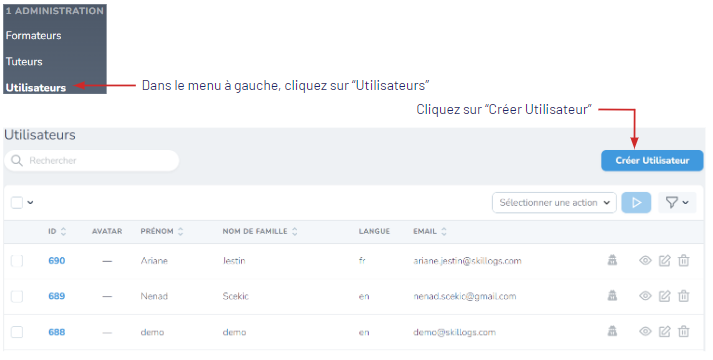Edit user Nenad Scekic via pencil icon
The width and height of the screenshot is (713, 360).
(x=665, y=296)
